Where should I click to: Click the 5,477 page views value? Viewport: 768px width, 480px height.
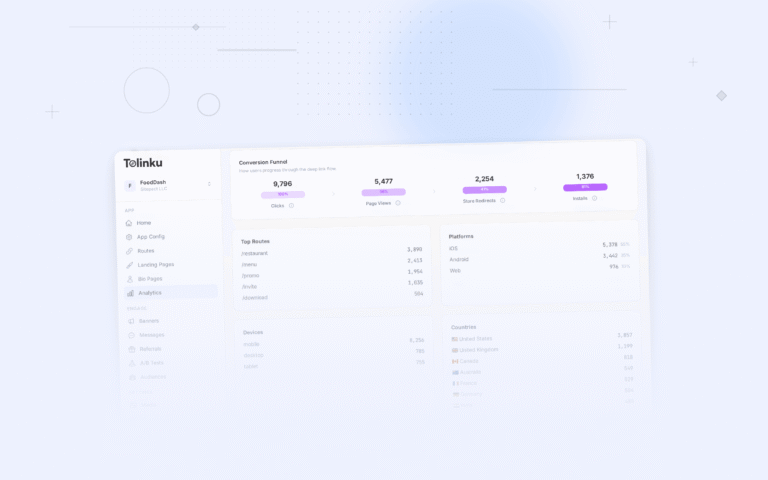[x=384, y=181]
